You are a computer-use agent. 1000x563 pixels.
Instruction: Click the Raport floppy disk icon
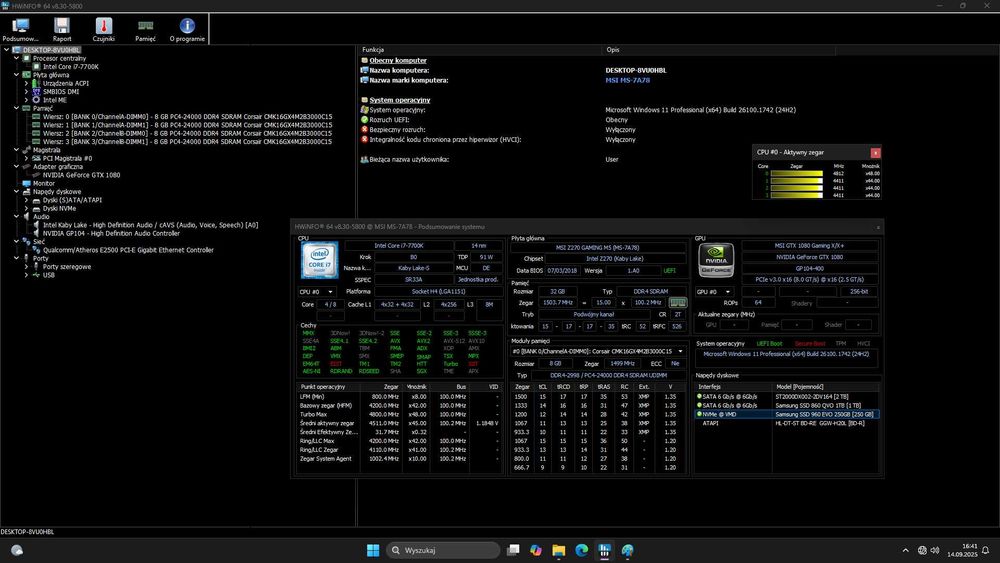62,27
